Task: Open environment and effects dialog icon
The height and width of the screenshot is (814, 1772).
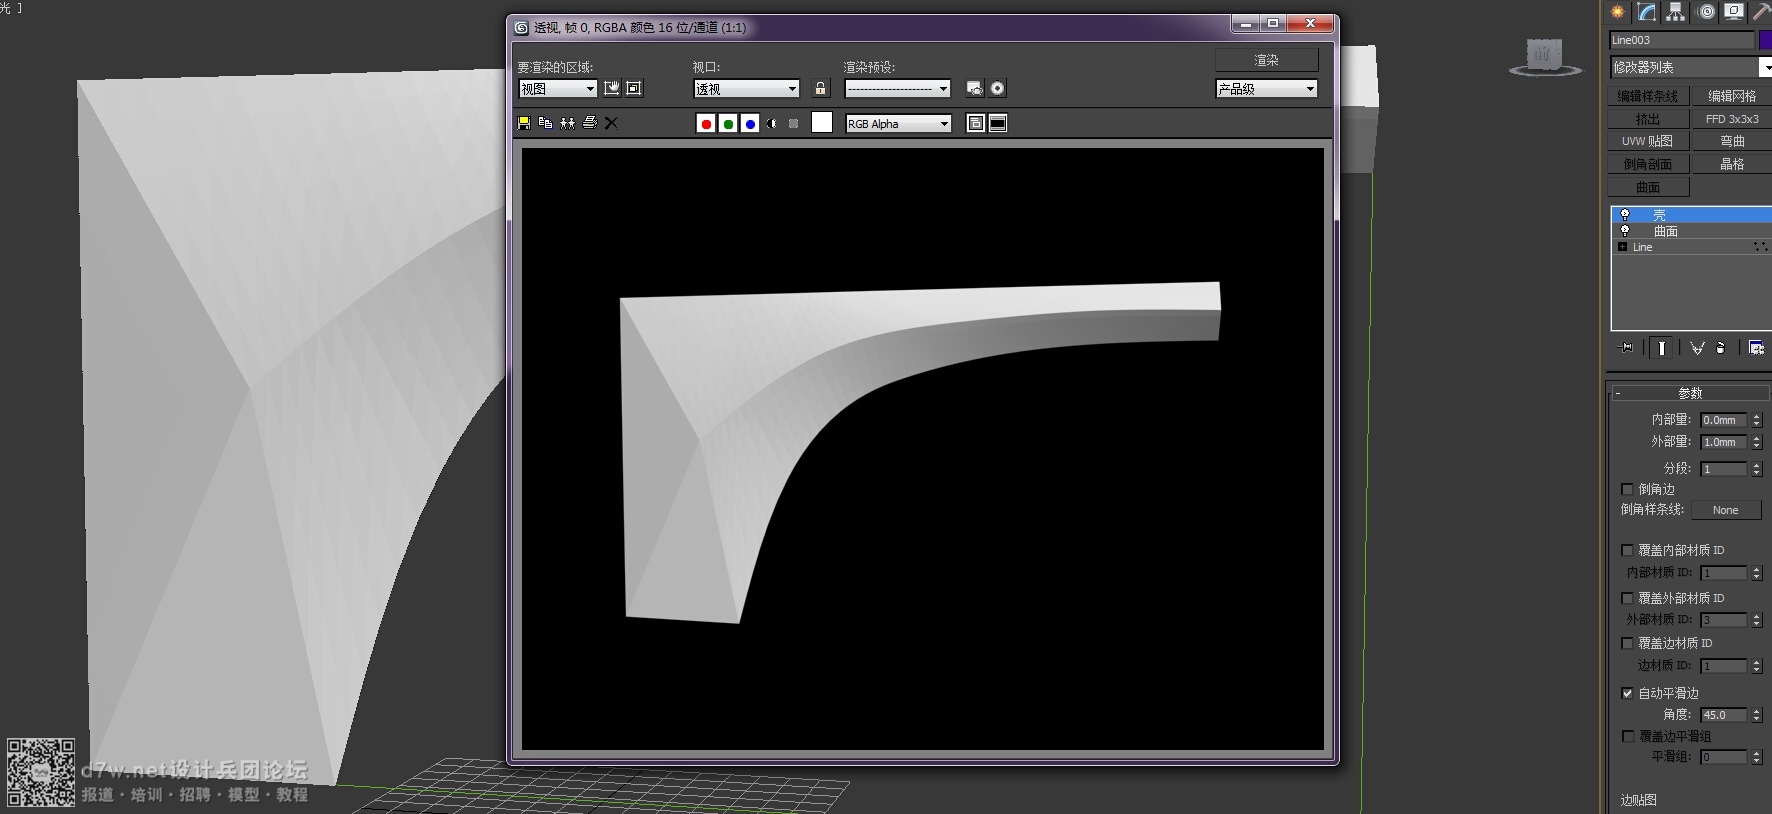Action: coord(997,88)
